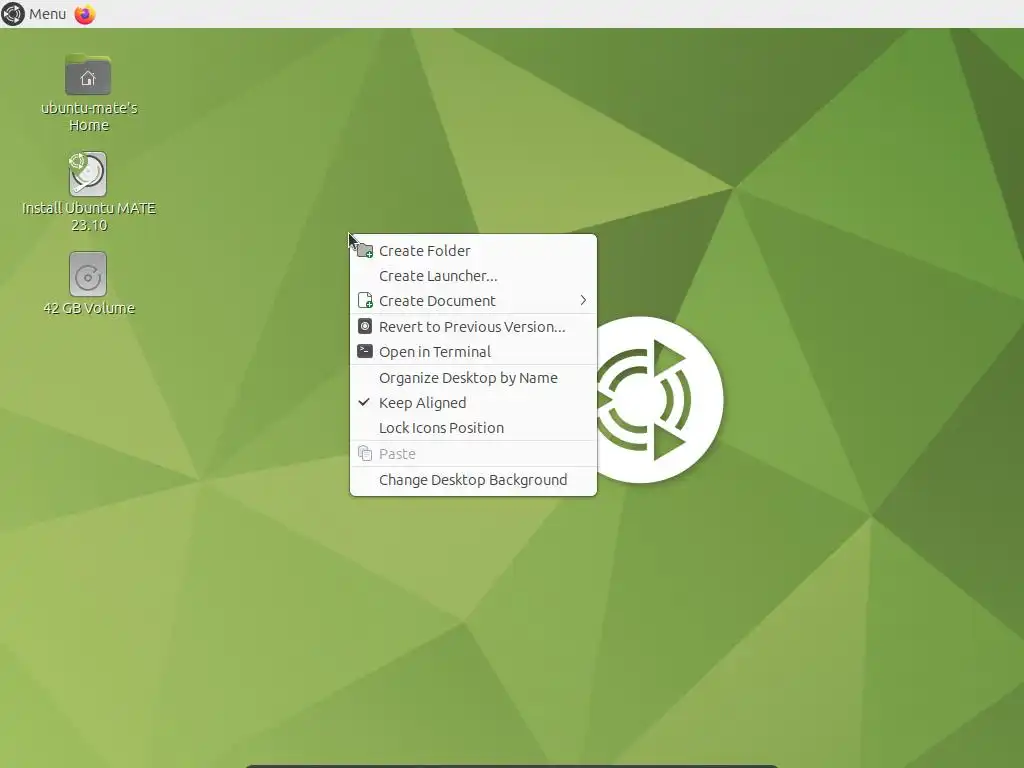The width and height of the screenshot is (1024, 768).
Task: Select the 42 GB Volume drive icon
Action: 88,274
